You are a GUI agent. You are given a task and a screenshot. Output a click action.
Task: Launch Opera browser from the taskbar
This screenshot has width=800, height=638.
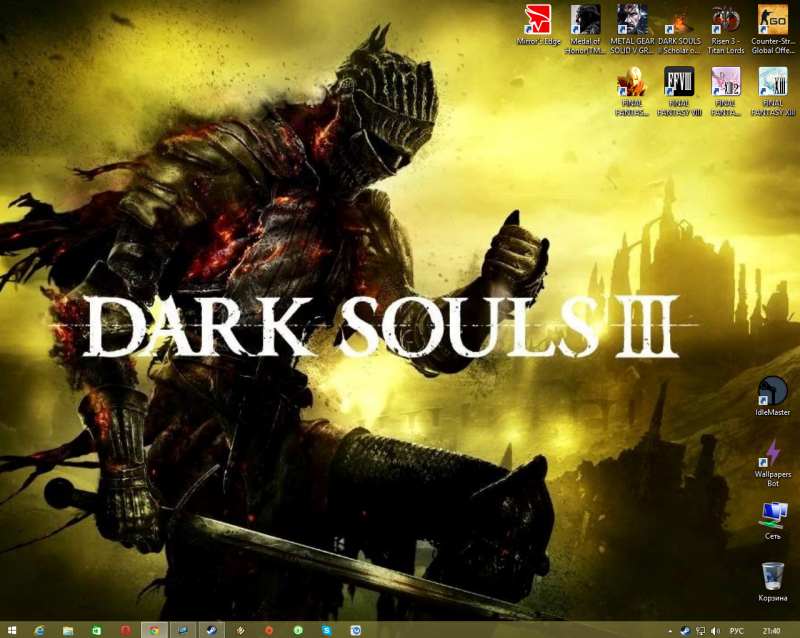(125, 630)
